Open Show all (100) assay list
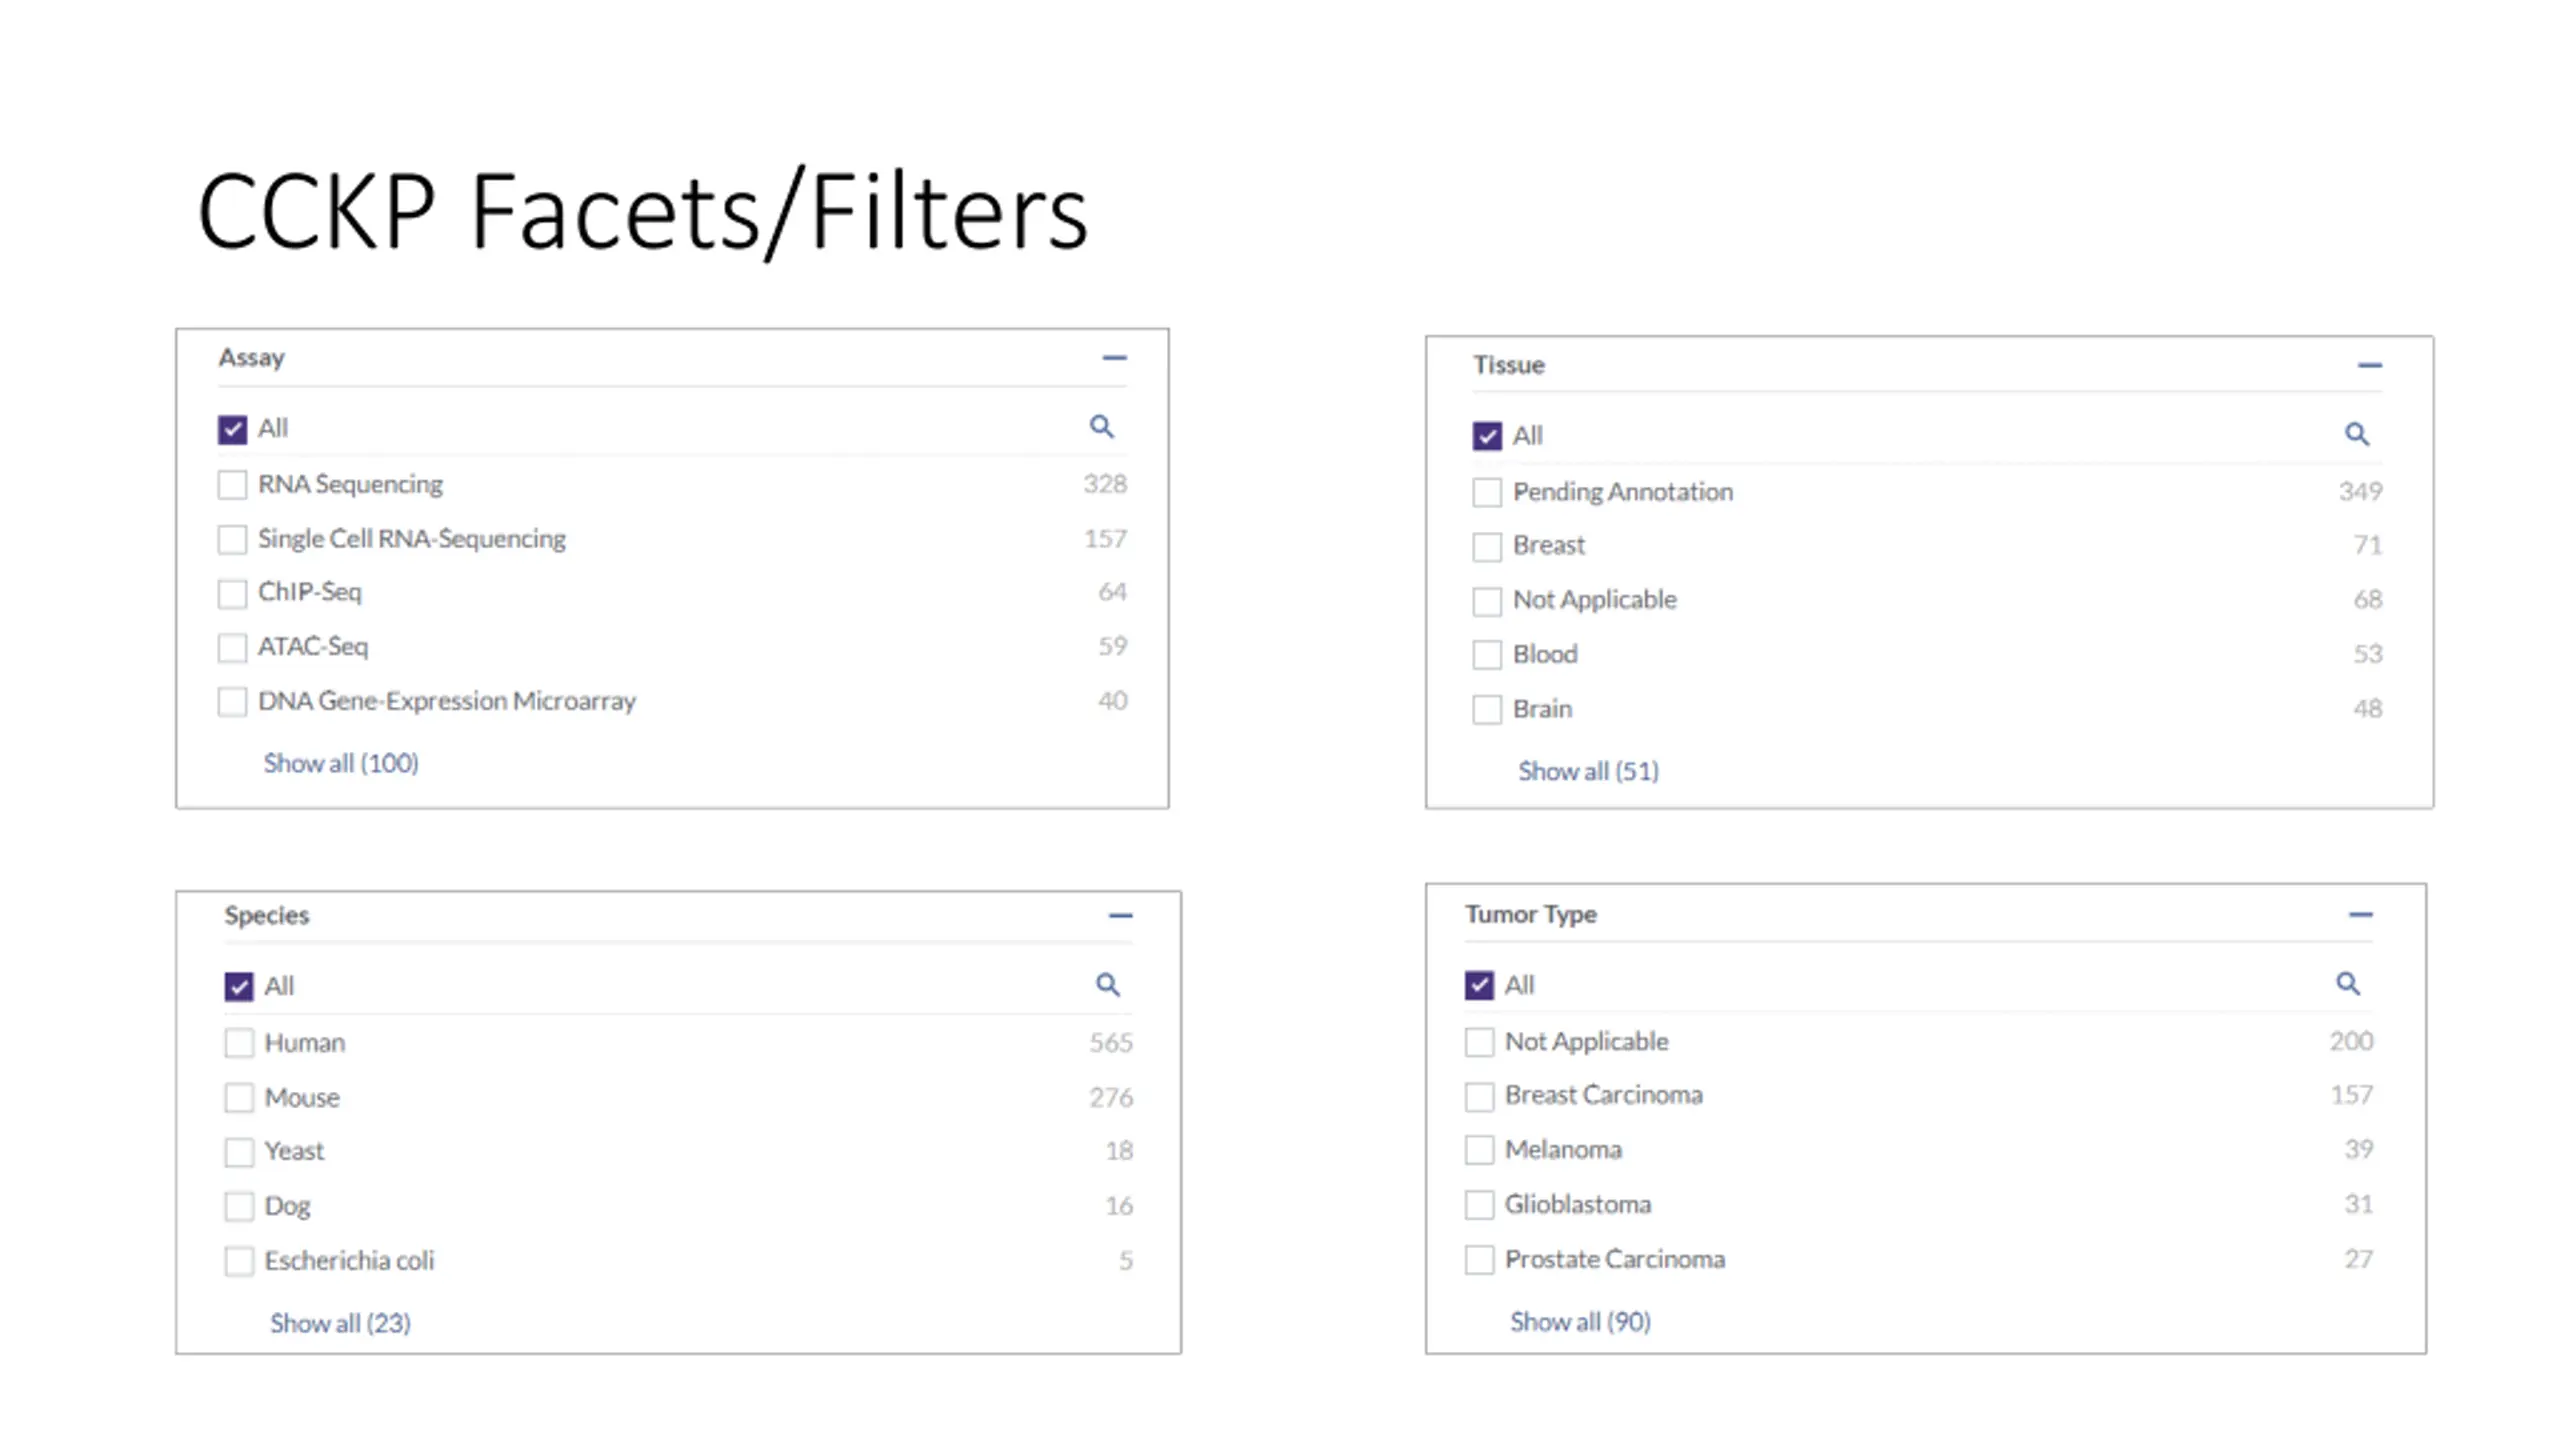Image resolution: width=2560 pixels, height=1440 pixels. 341,763
